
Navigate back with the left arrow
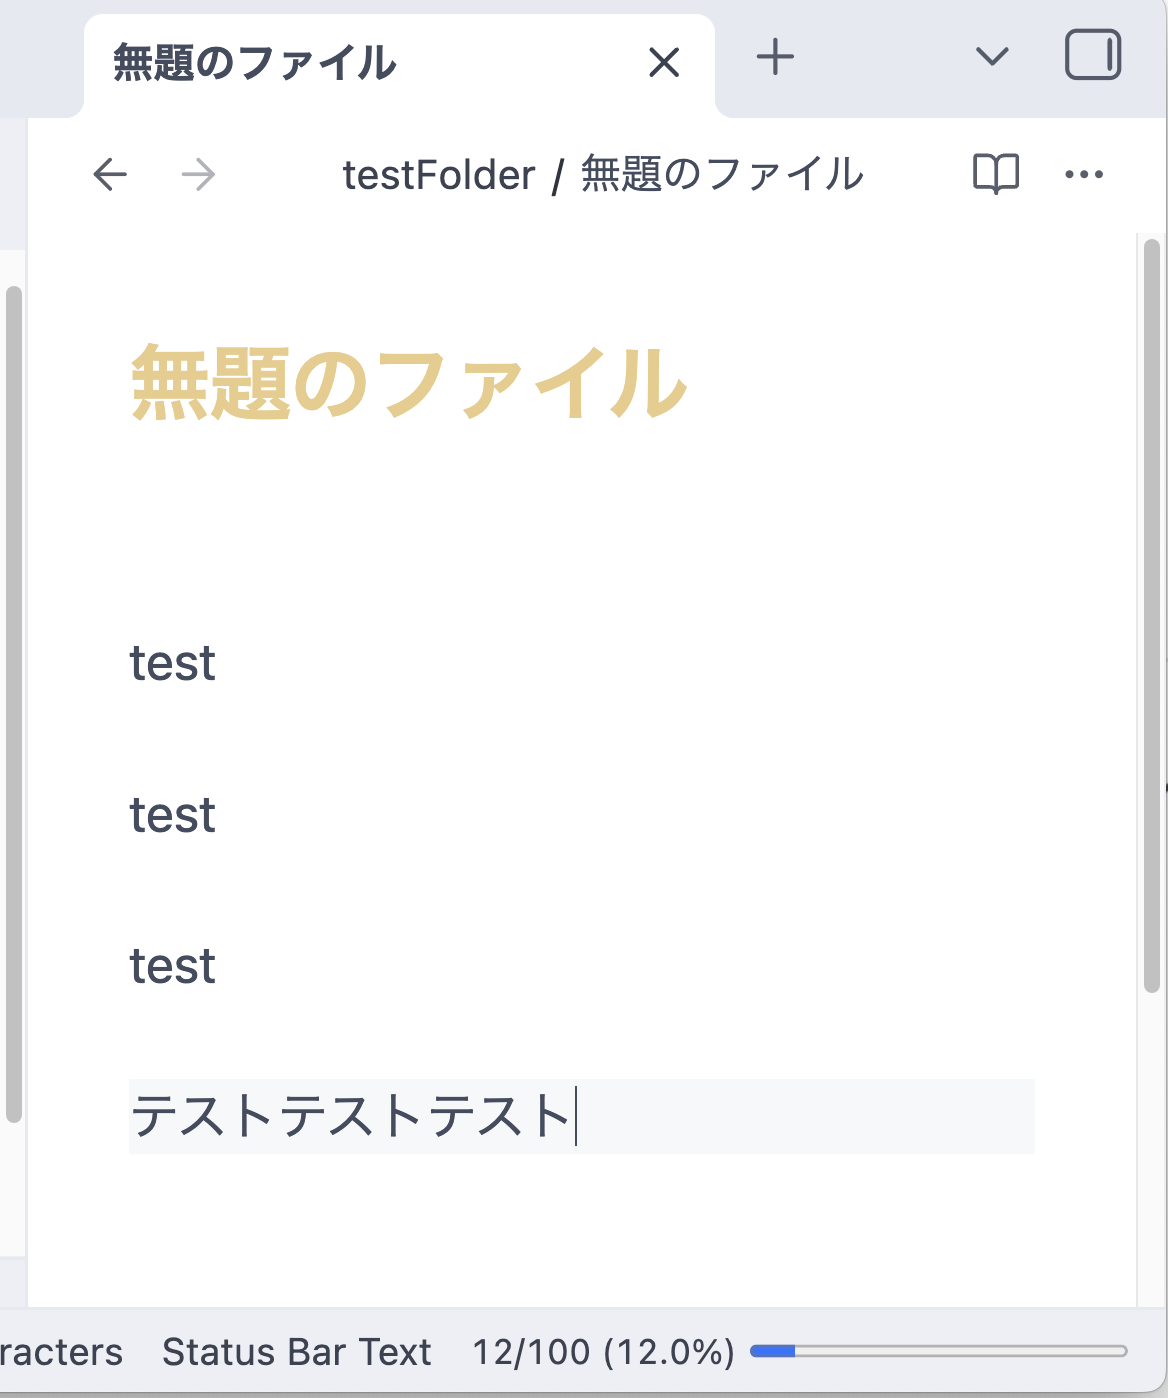(110, 174)
